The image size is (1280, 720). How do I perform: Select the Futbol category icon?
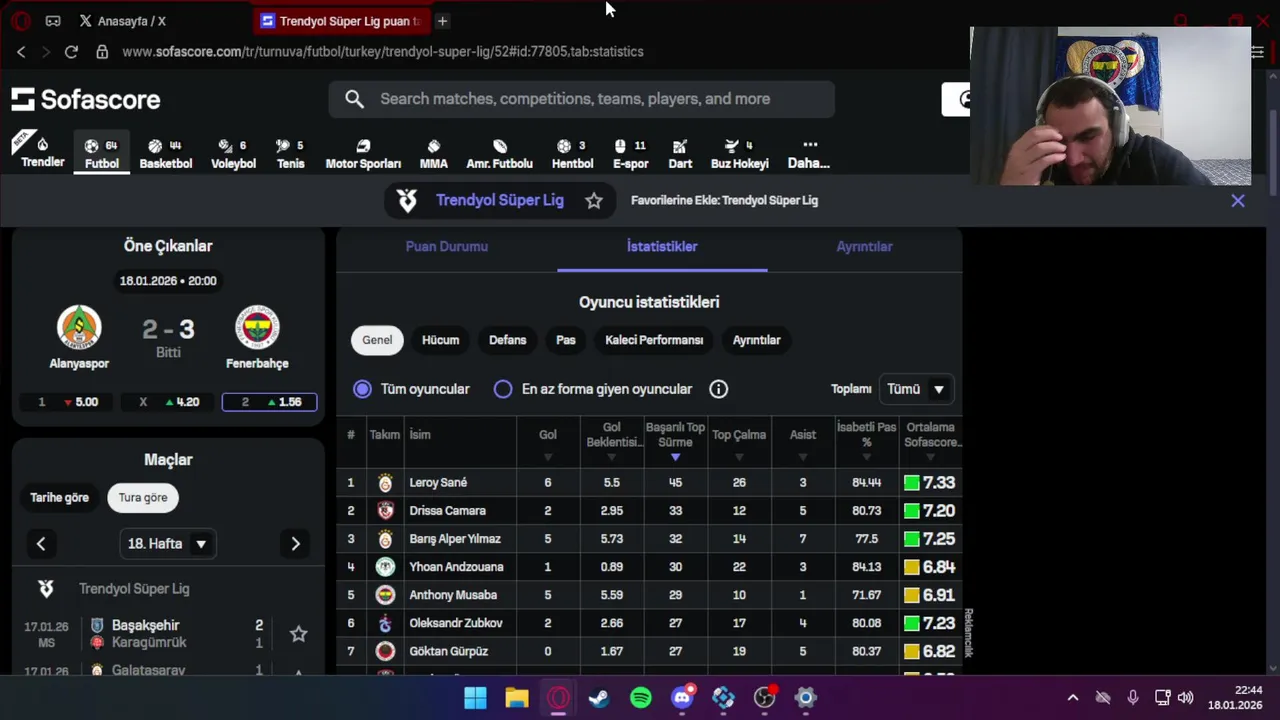(101, 153)
